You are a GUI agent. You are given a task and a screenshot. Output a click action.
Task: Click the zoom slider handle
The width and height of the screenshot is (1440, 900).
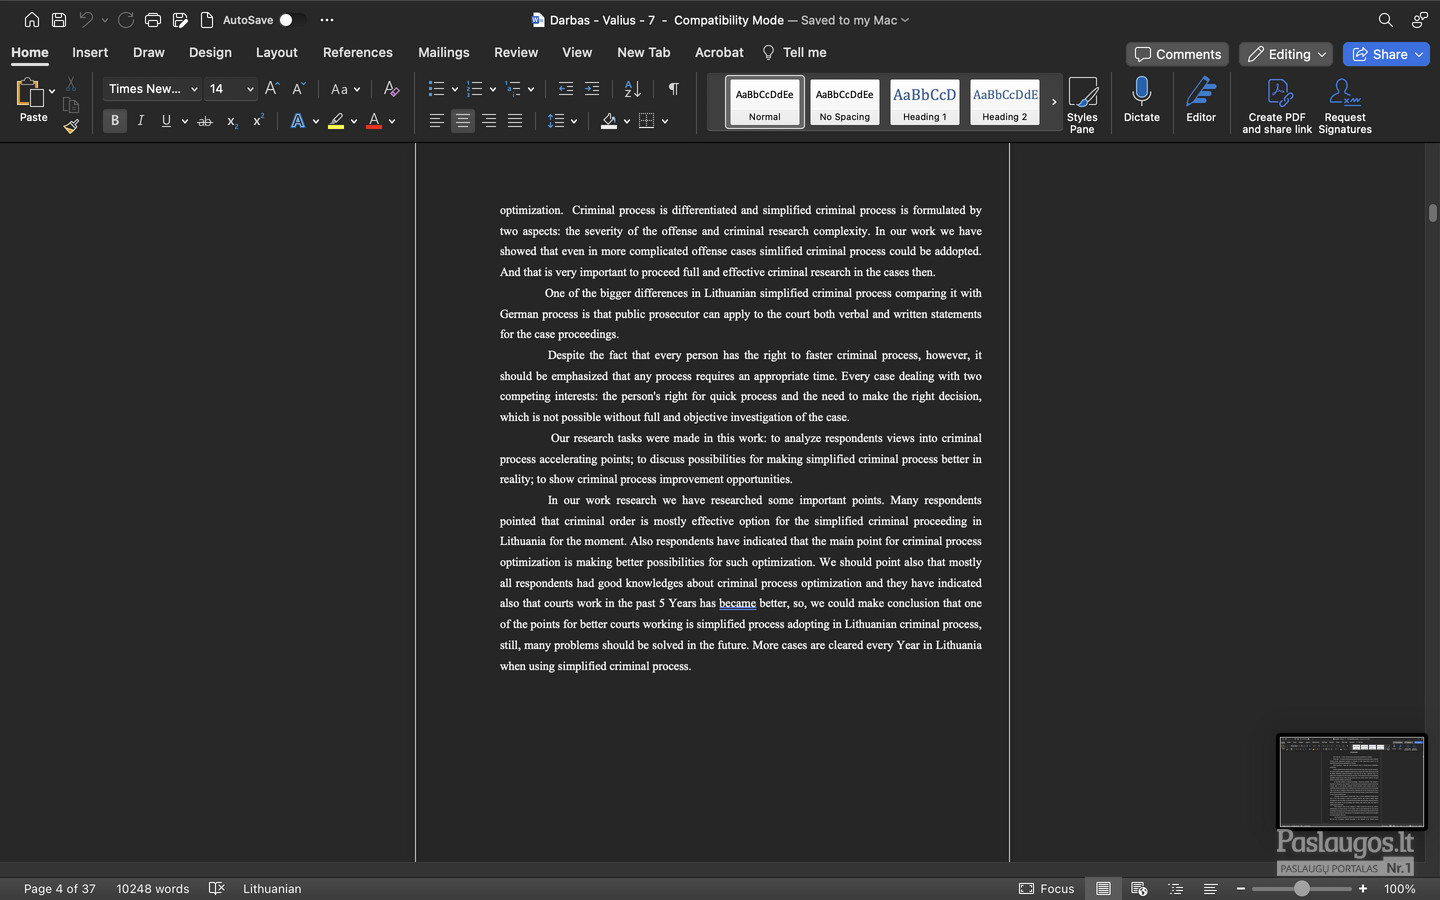click(1301, 888)
